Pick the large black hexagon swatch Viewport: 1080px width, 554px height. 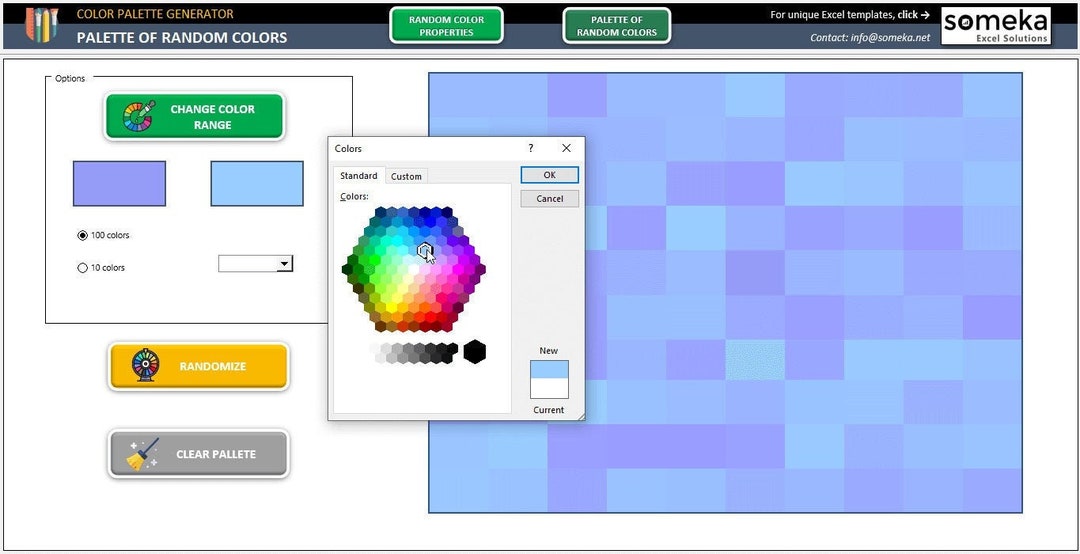tap(475, 351)
